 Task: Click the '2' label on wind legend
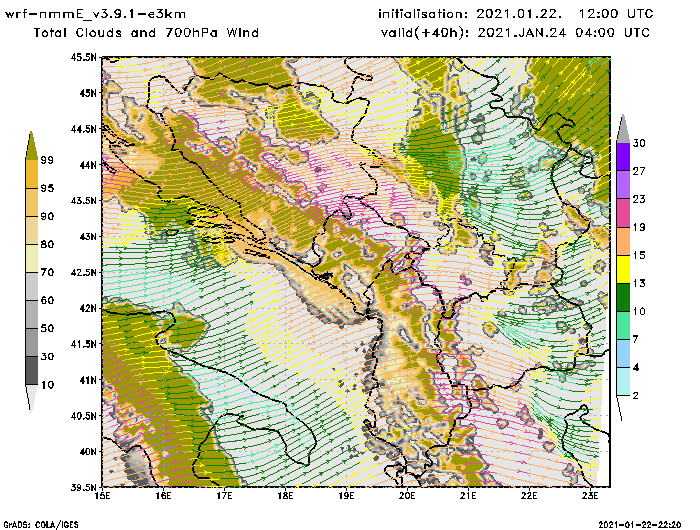636,396
